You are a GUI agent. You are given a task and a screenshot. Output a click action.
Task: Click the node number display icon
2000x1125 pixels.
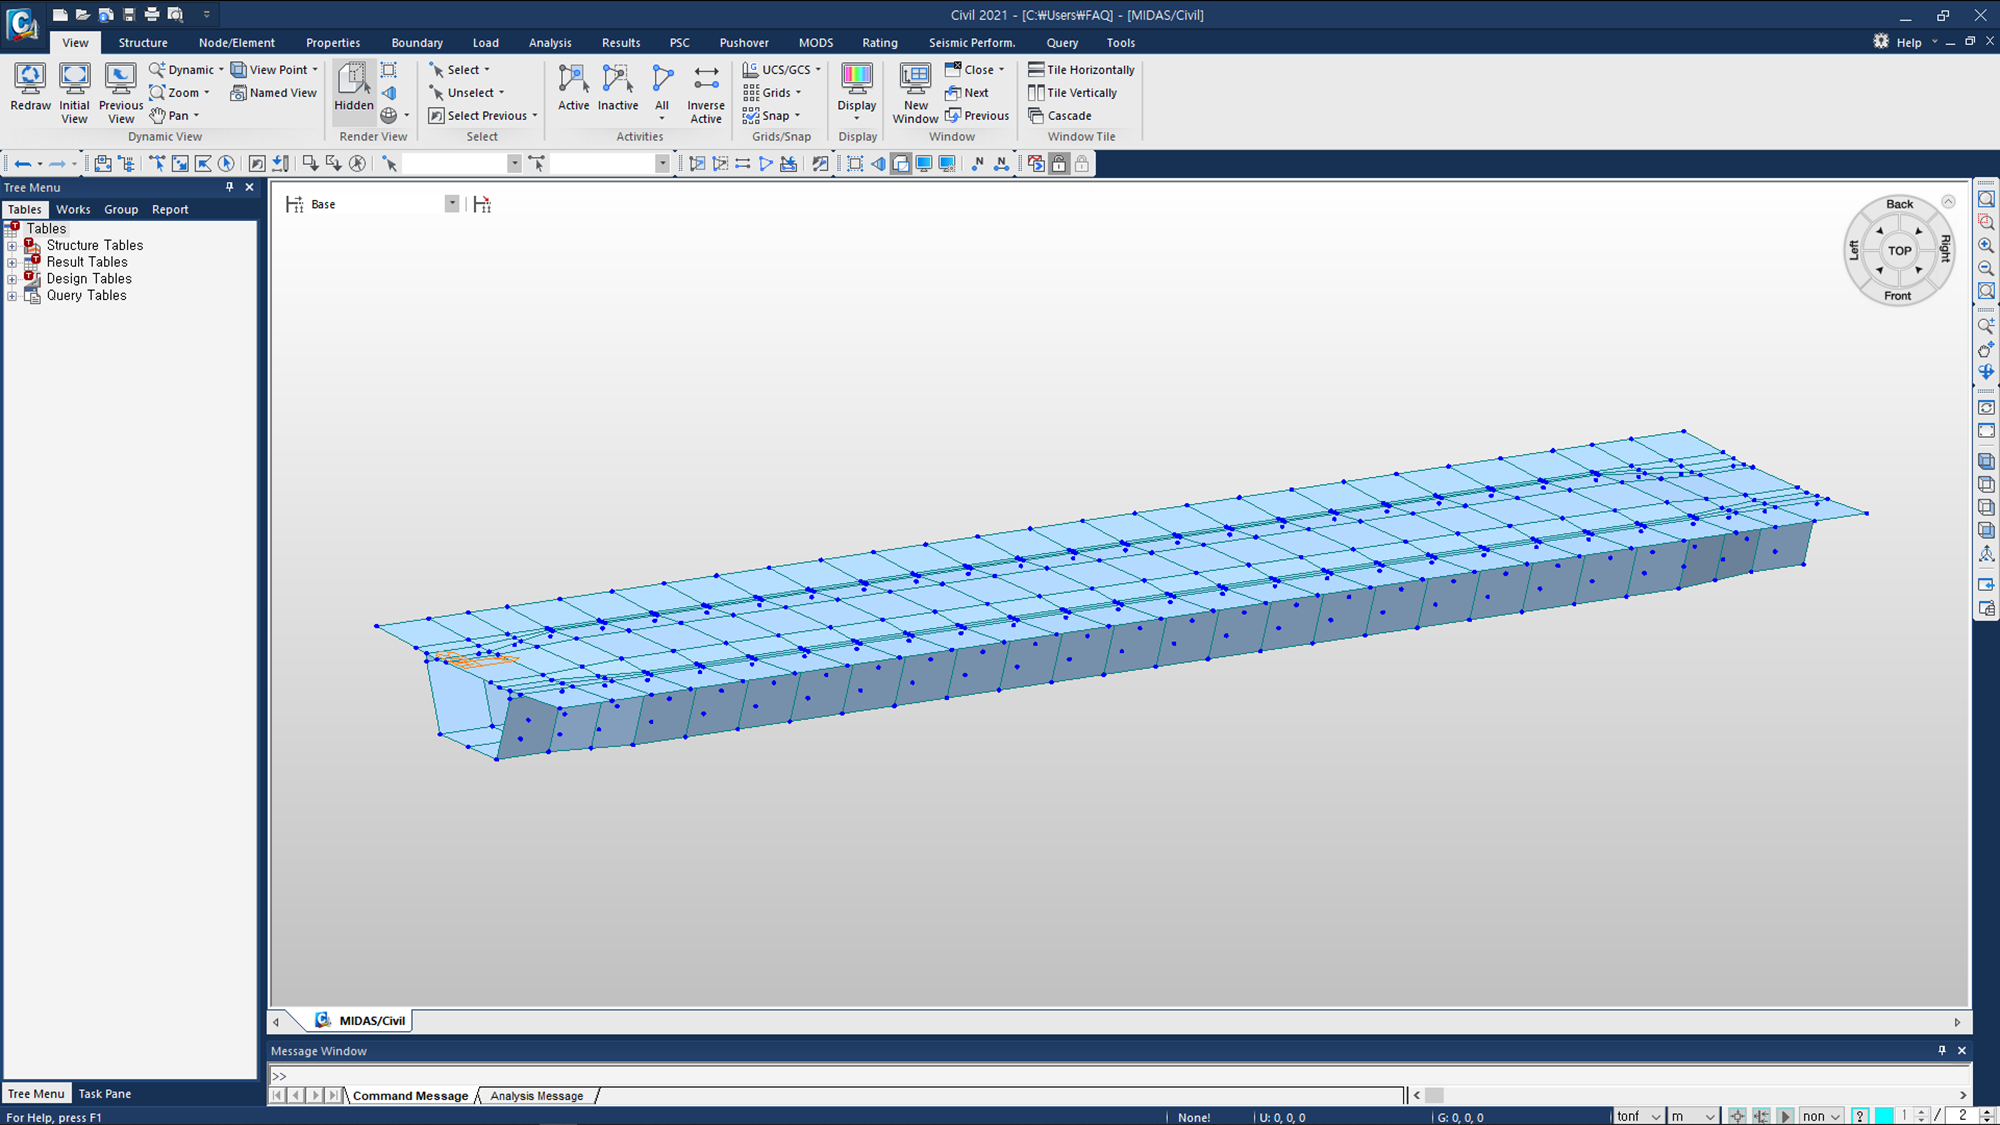(x=978, y=163)
